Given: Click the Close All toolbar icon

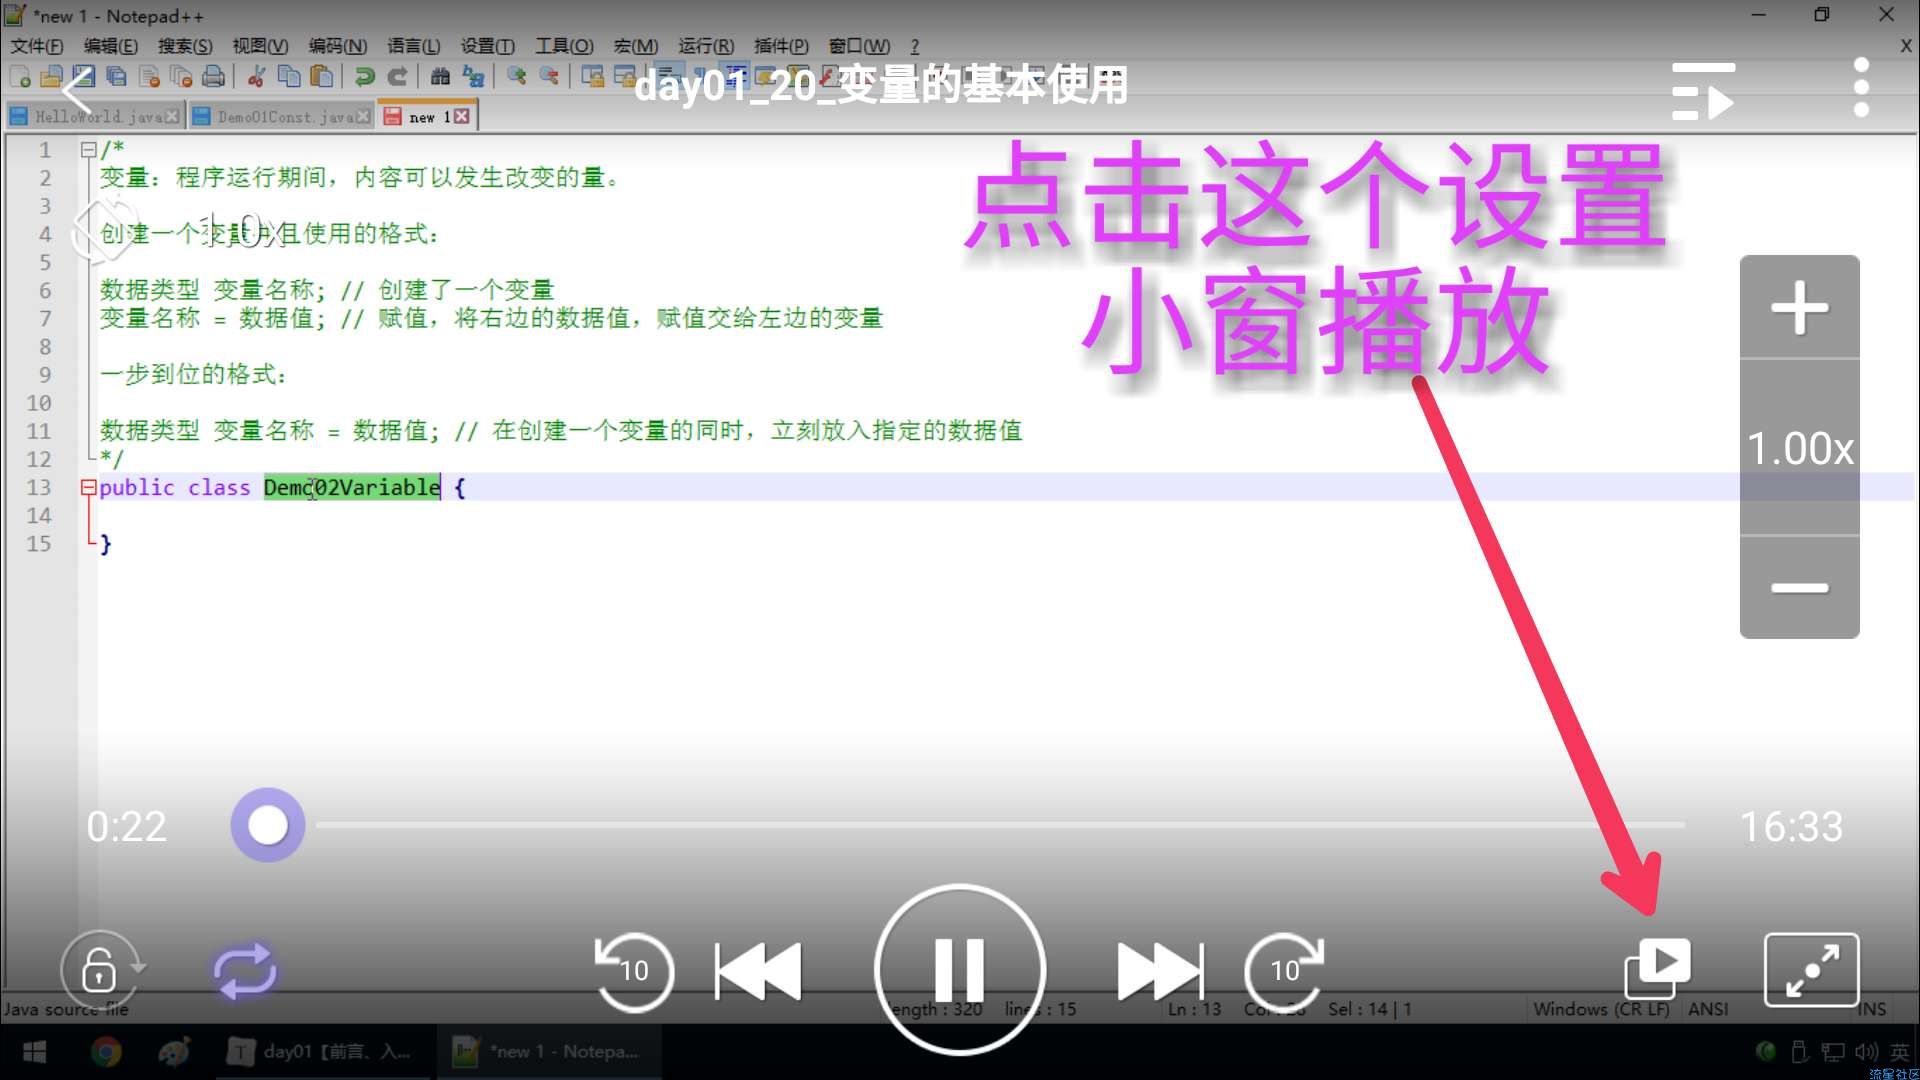Looking at the screenshot, I should point(181,76).
